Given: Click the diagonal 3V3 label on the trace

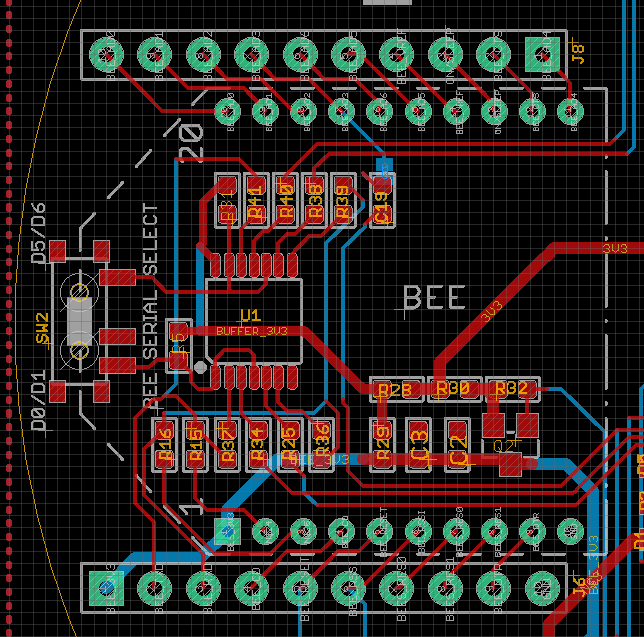Looking at the screenshot, I should click(x=492, y=311).
